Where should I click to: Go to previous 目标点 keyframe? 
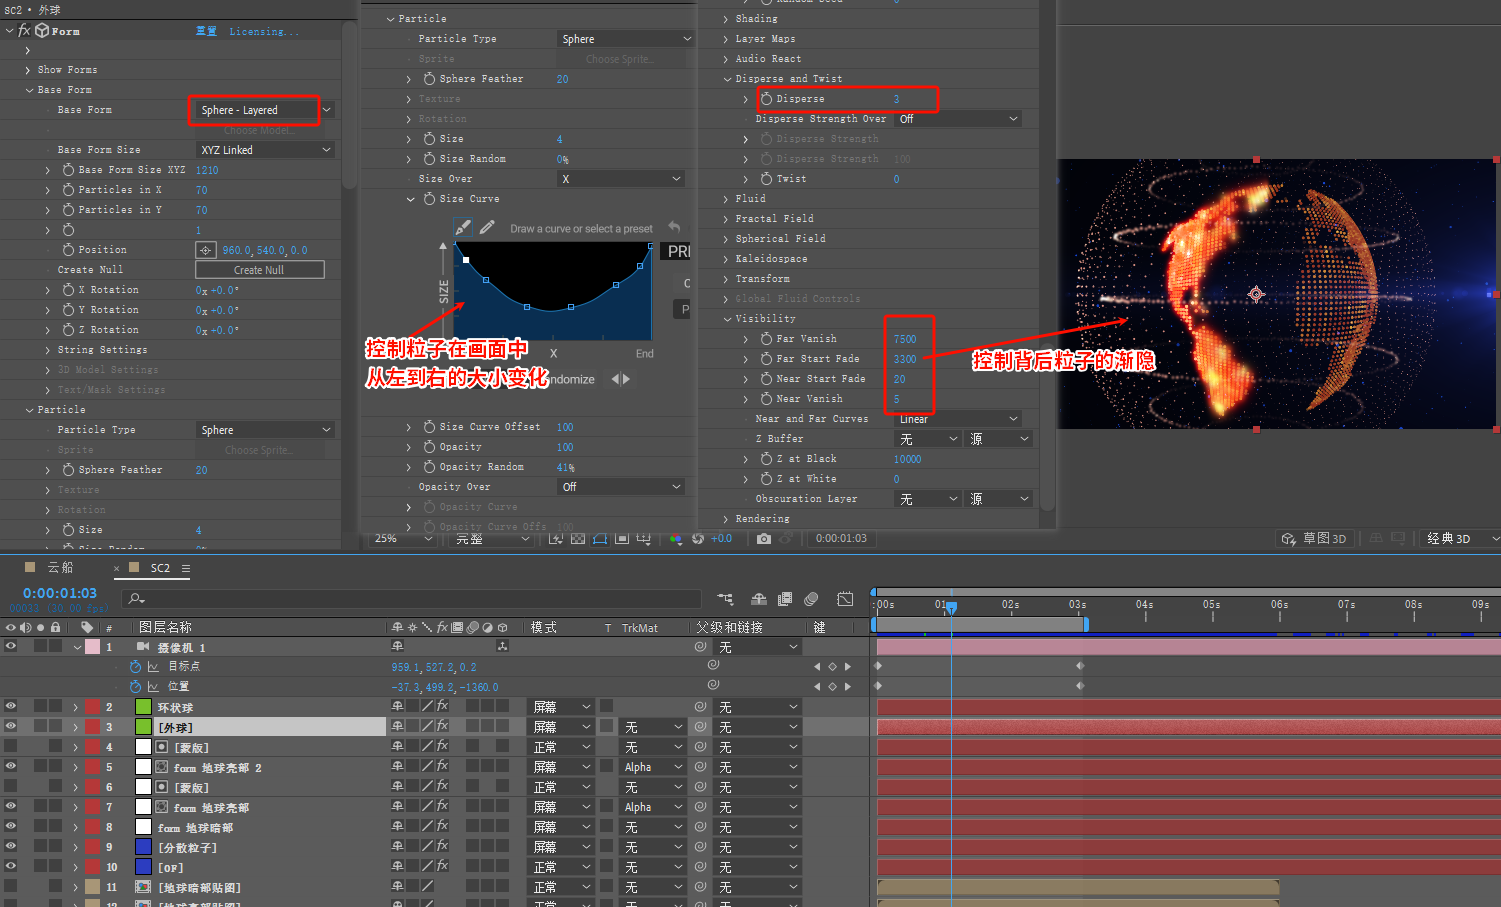click(x=817, y=666)
